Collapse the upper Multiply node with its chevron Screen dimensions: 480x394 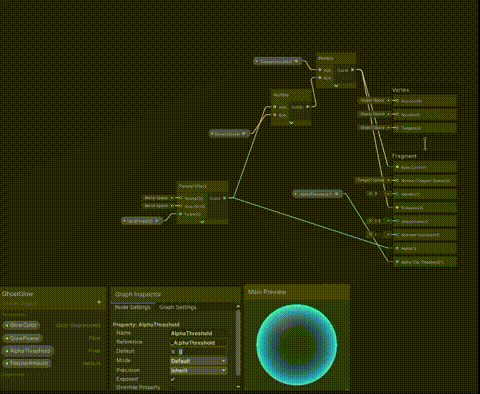[x=336, y=86]
